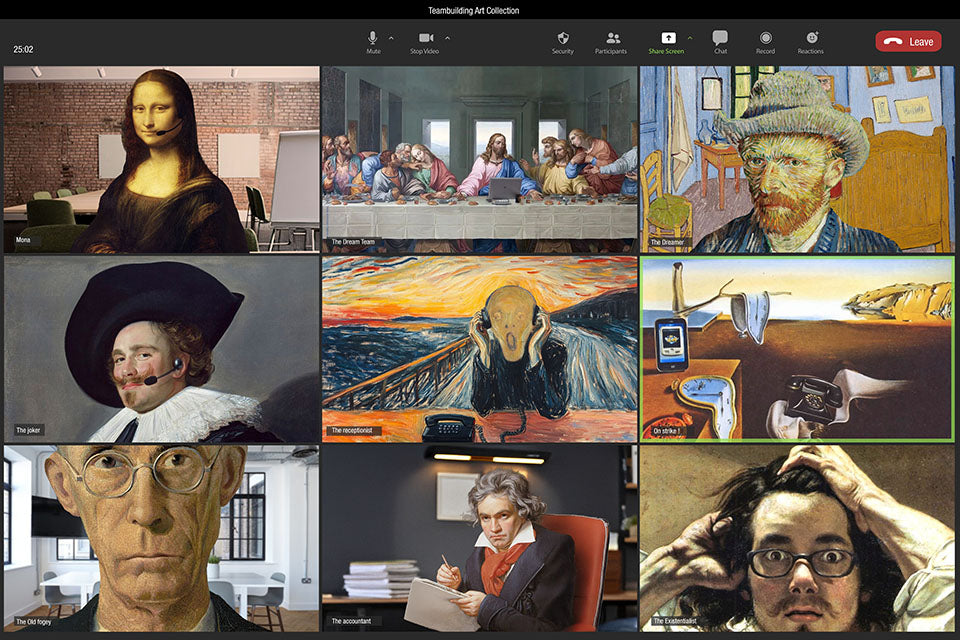Click The accountant video tile
Image resolution: width=960 pixels, height=640 pixels.
[479, 537]
